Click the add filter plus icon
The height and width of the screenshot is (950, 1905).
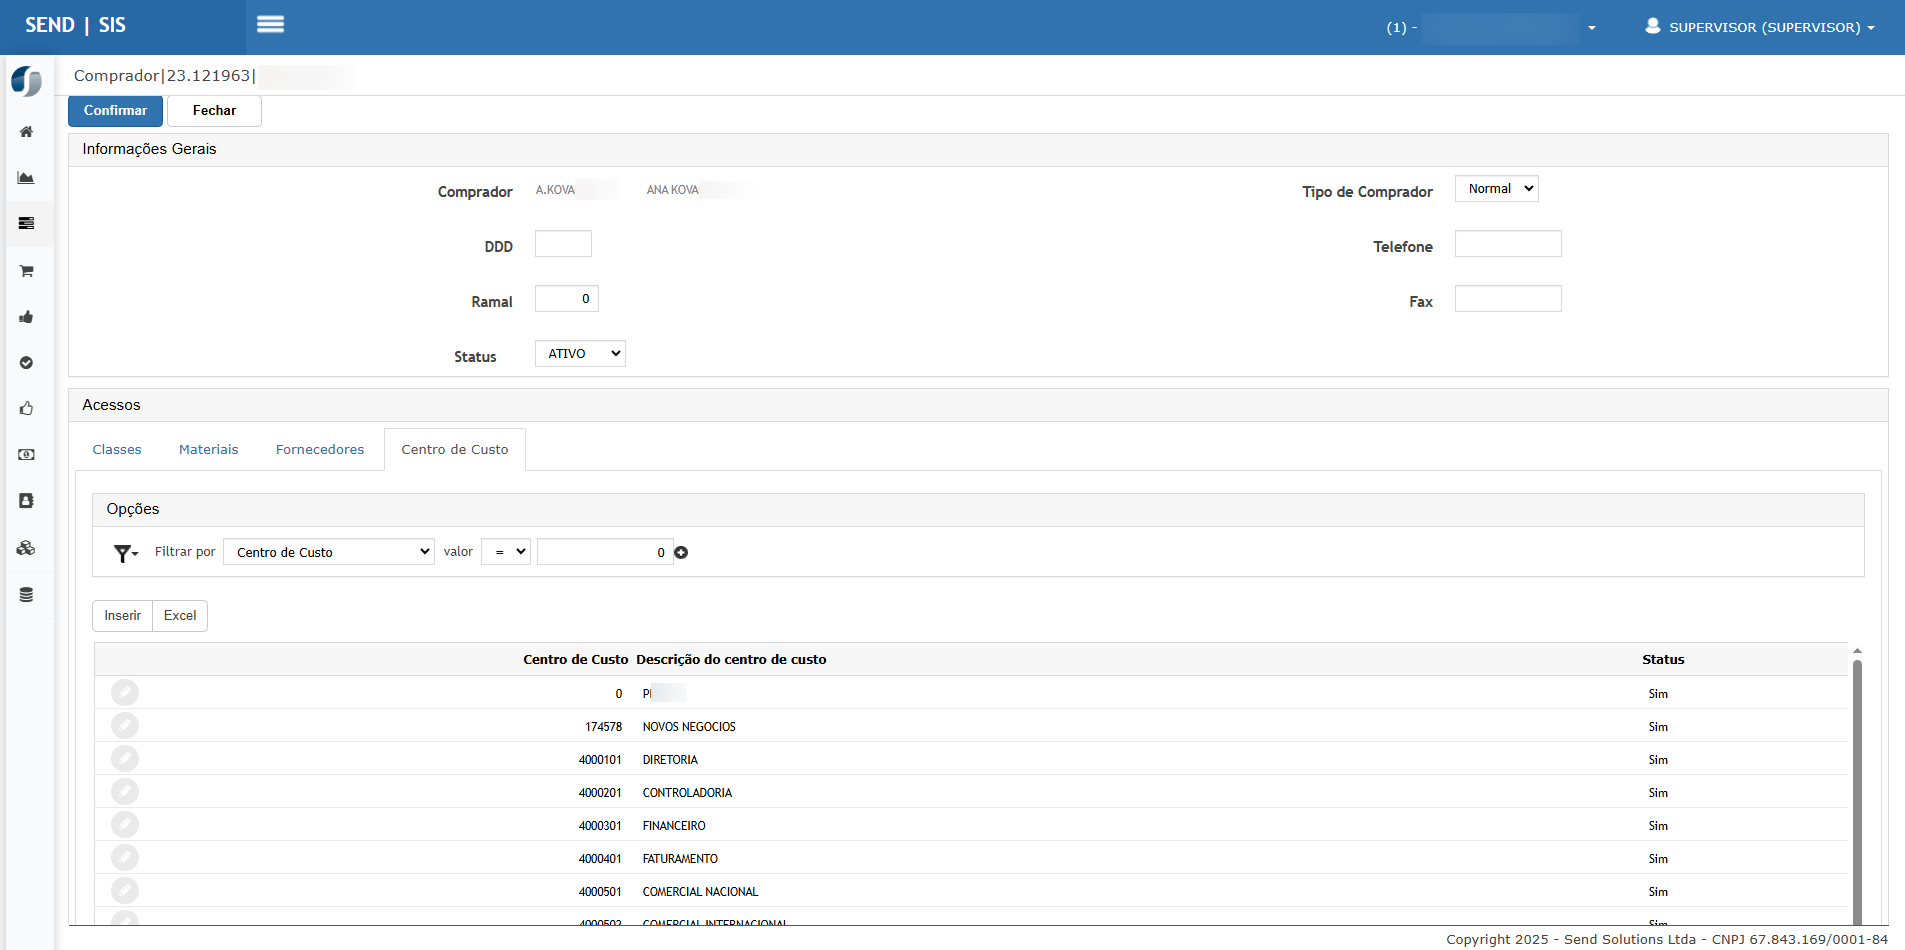681,553
